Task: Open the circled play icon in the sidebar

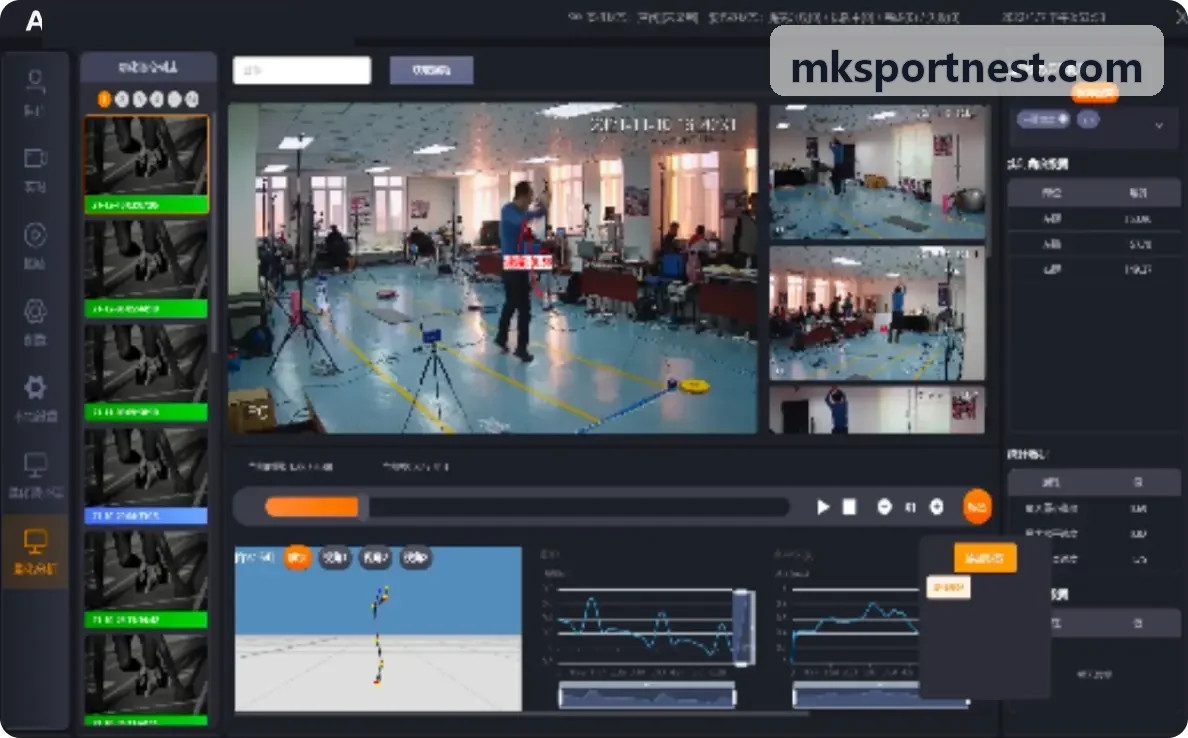Action: [35, 235]
